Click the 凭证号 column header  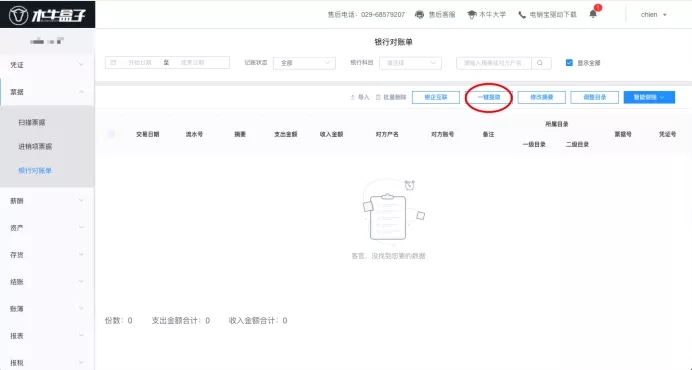pyautogui.click(x=667, y=134)
